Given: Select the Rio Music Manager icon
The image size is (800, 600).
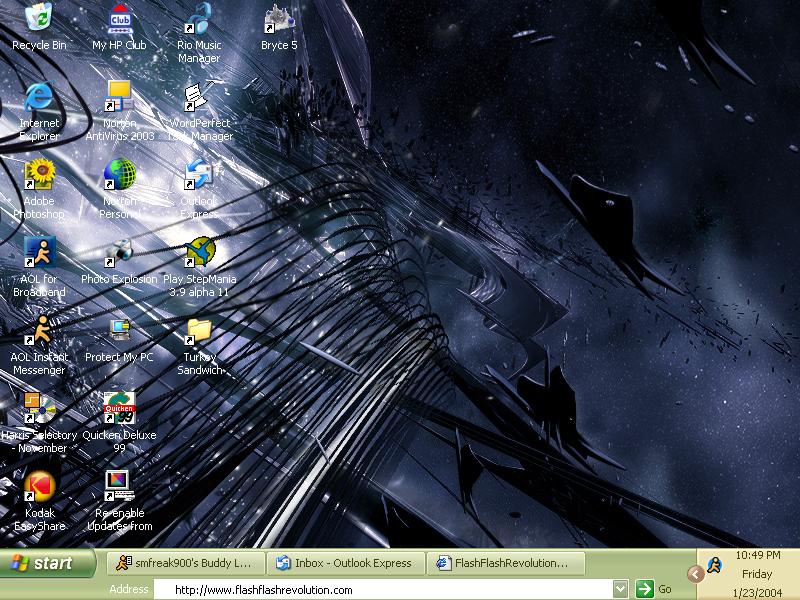Looking at the screenshot, I should [x=198, y=18].
